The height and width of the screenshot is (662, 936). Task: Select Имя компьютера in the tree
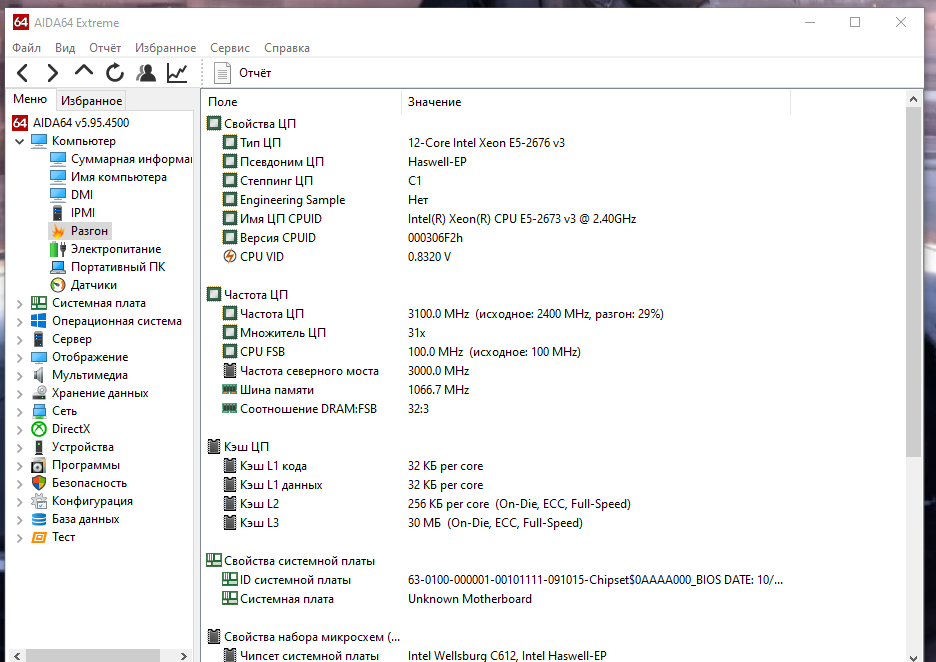click(119, 177)
